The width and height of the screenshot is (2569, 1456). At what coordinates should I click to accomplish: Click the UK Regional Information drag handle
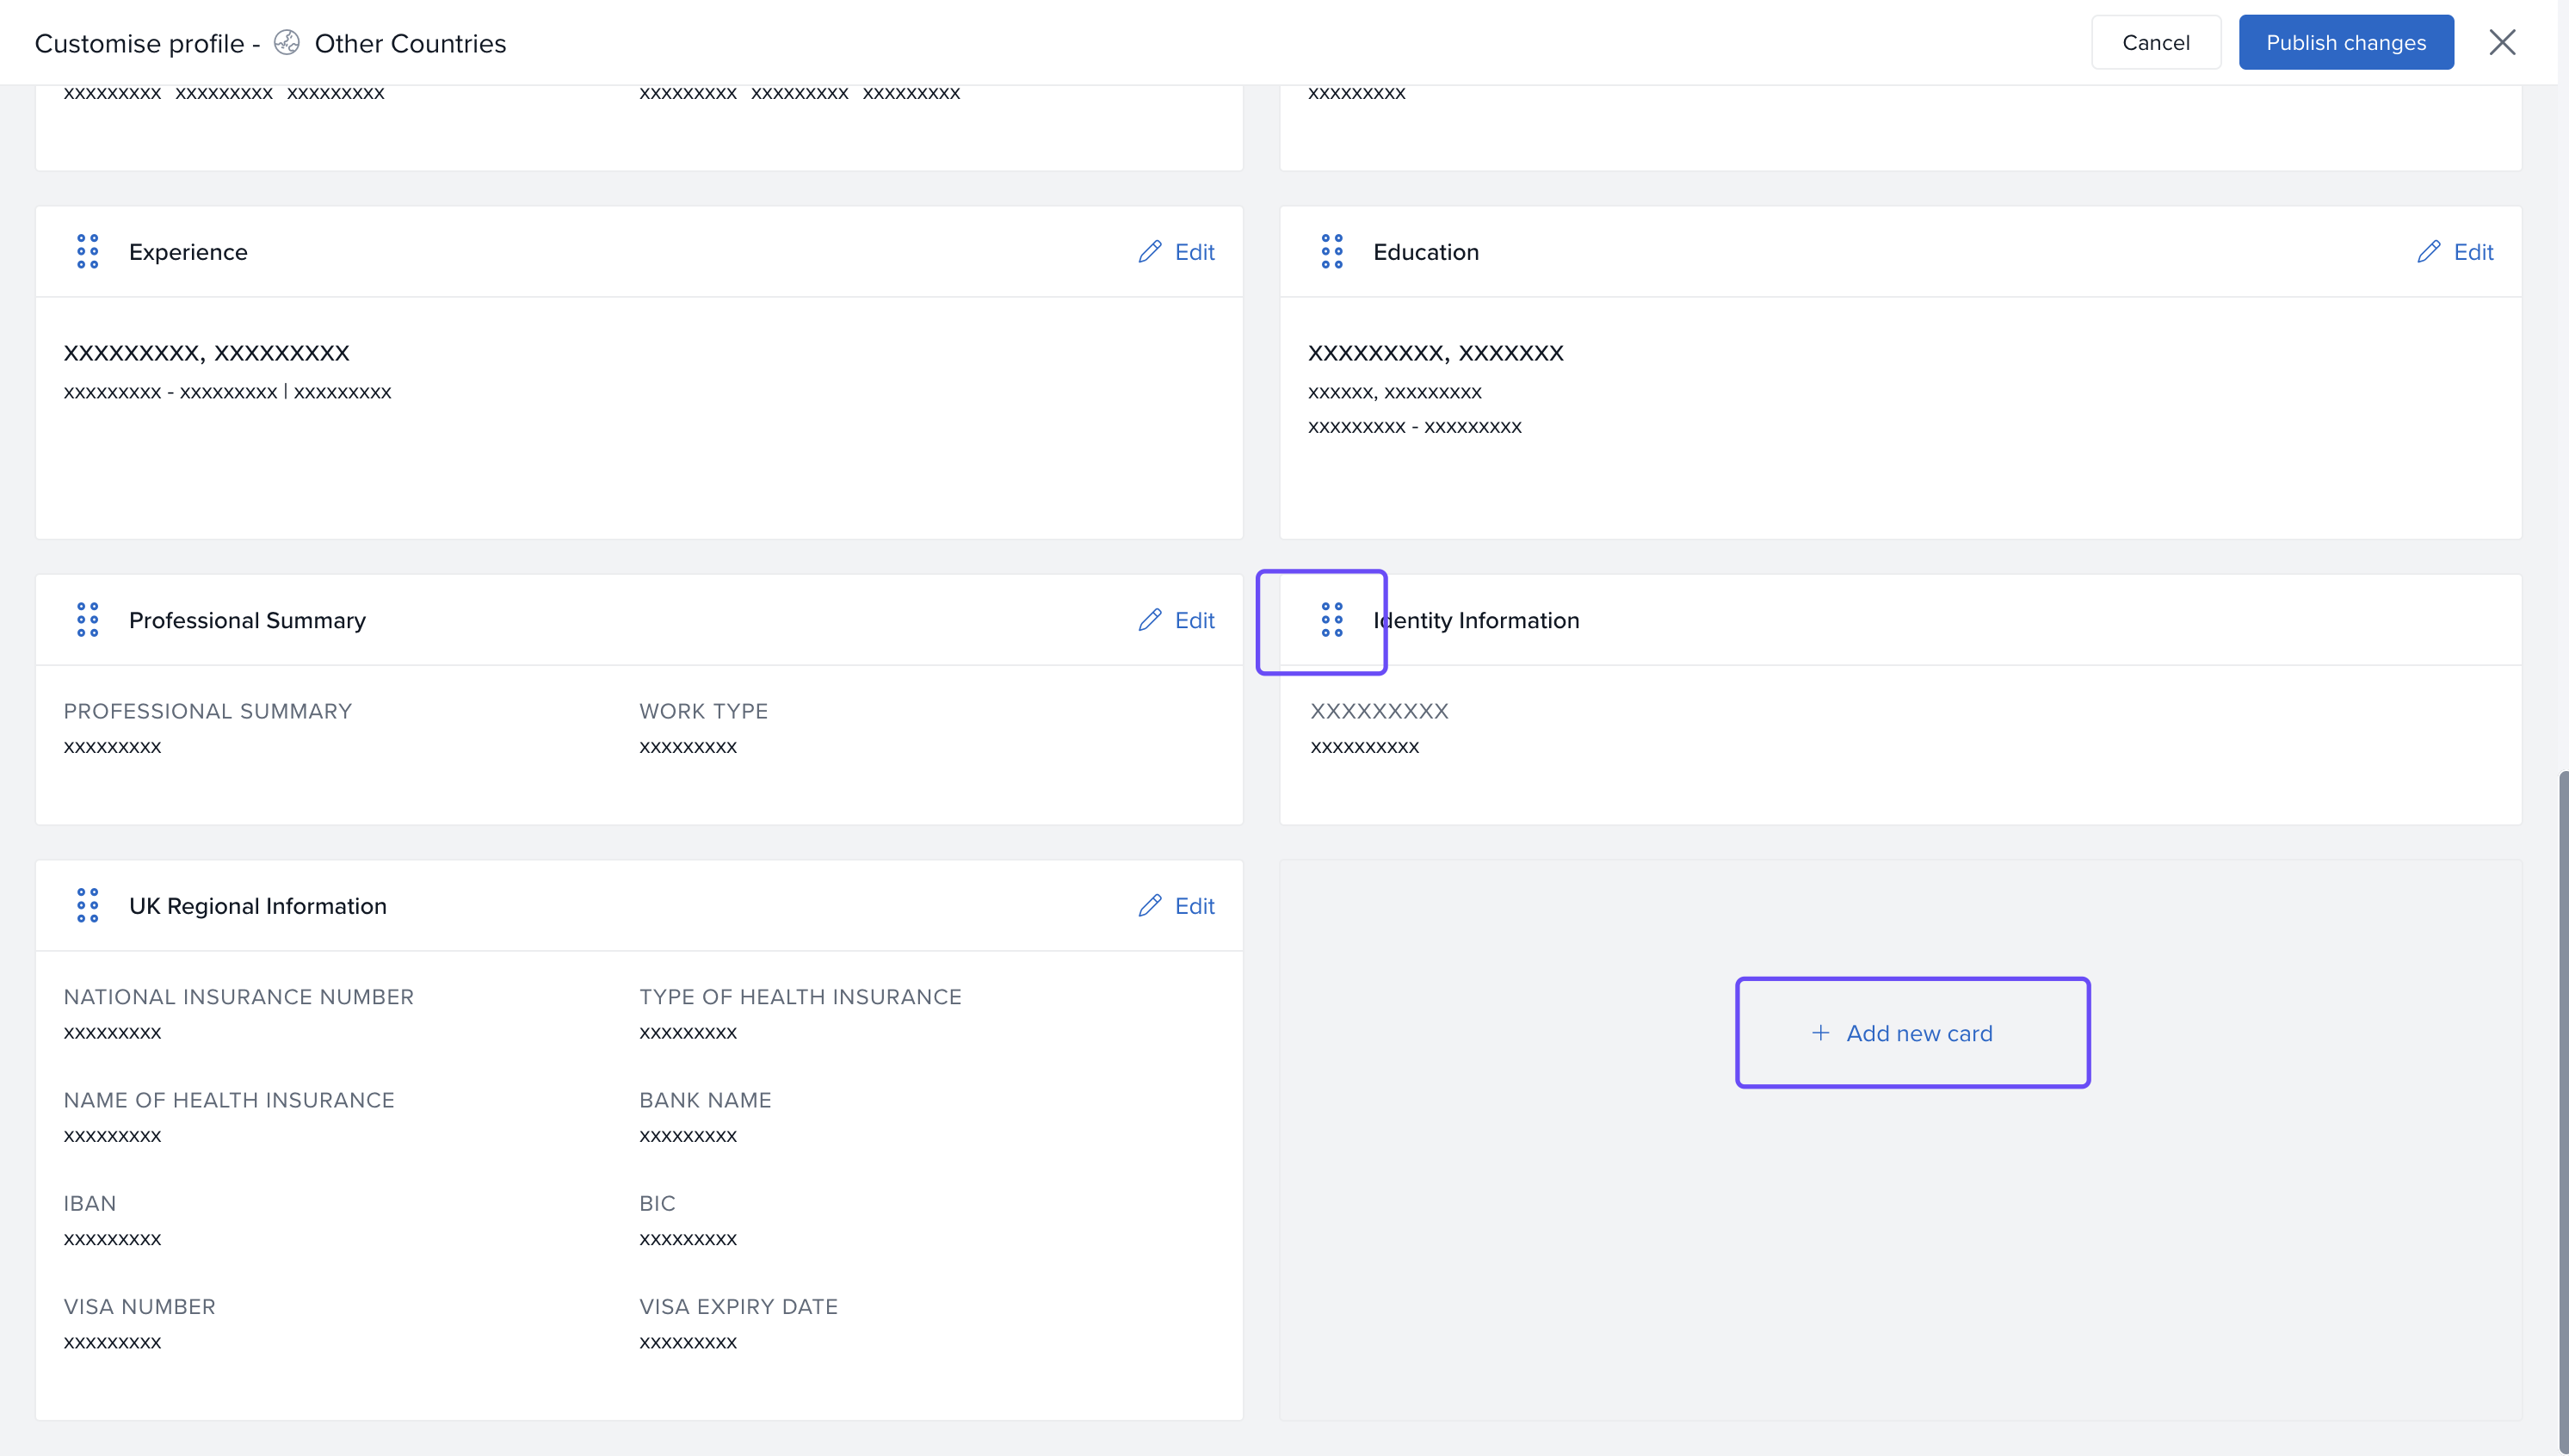87,905
